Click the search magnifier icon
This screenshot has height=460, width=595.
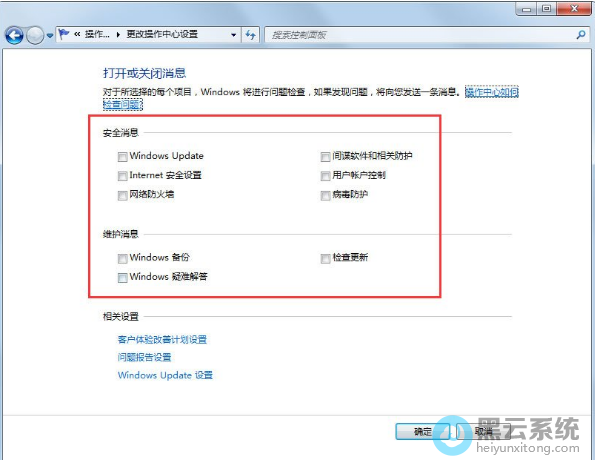pos(581,35)
